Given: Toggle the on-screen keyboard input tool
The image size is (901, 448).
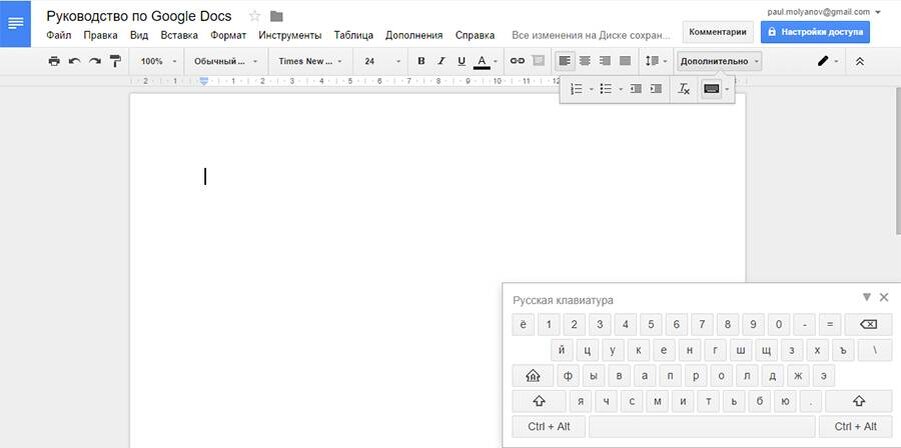Looking at the screenshot, I should pos(711,89).
